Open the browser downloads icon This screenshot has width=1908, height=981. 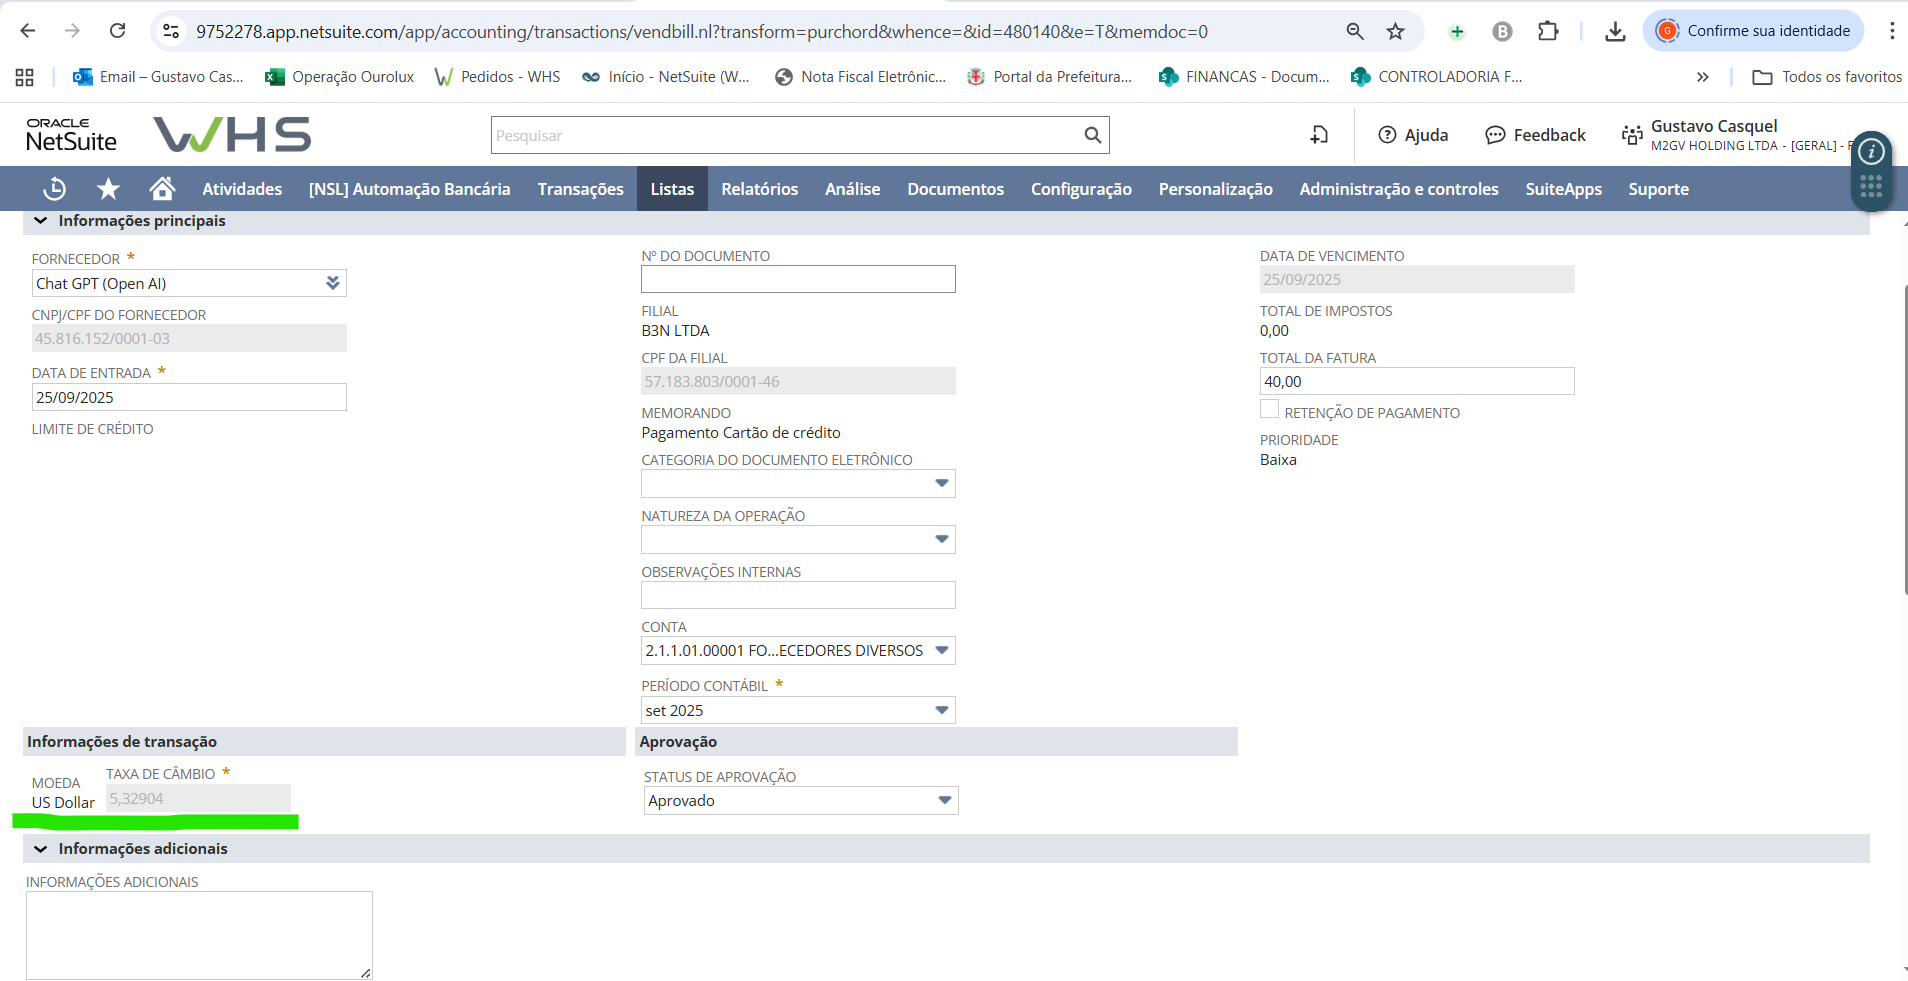[x=1614, y=31]
